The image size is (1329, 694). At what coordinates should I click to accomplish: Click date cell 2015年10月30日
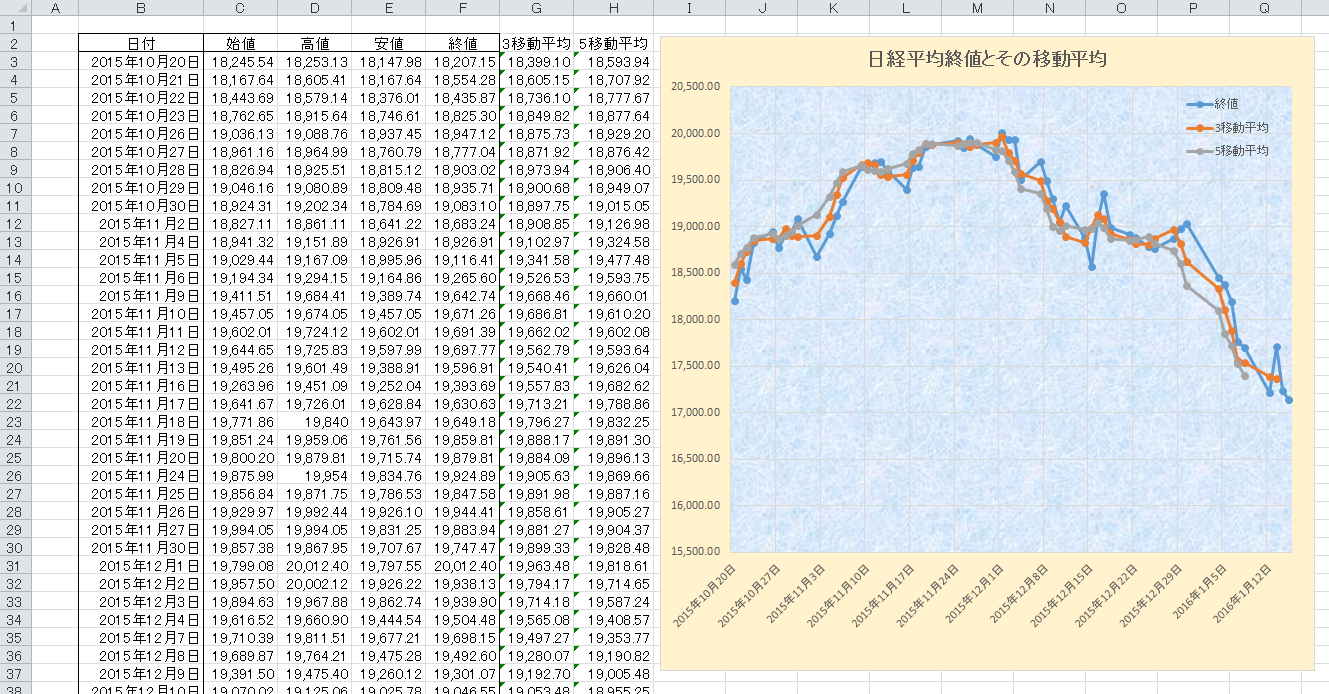141,205
